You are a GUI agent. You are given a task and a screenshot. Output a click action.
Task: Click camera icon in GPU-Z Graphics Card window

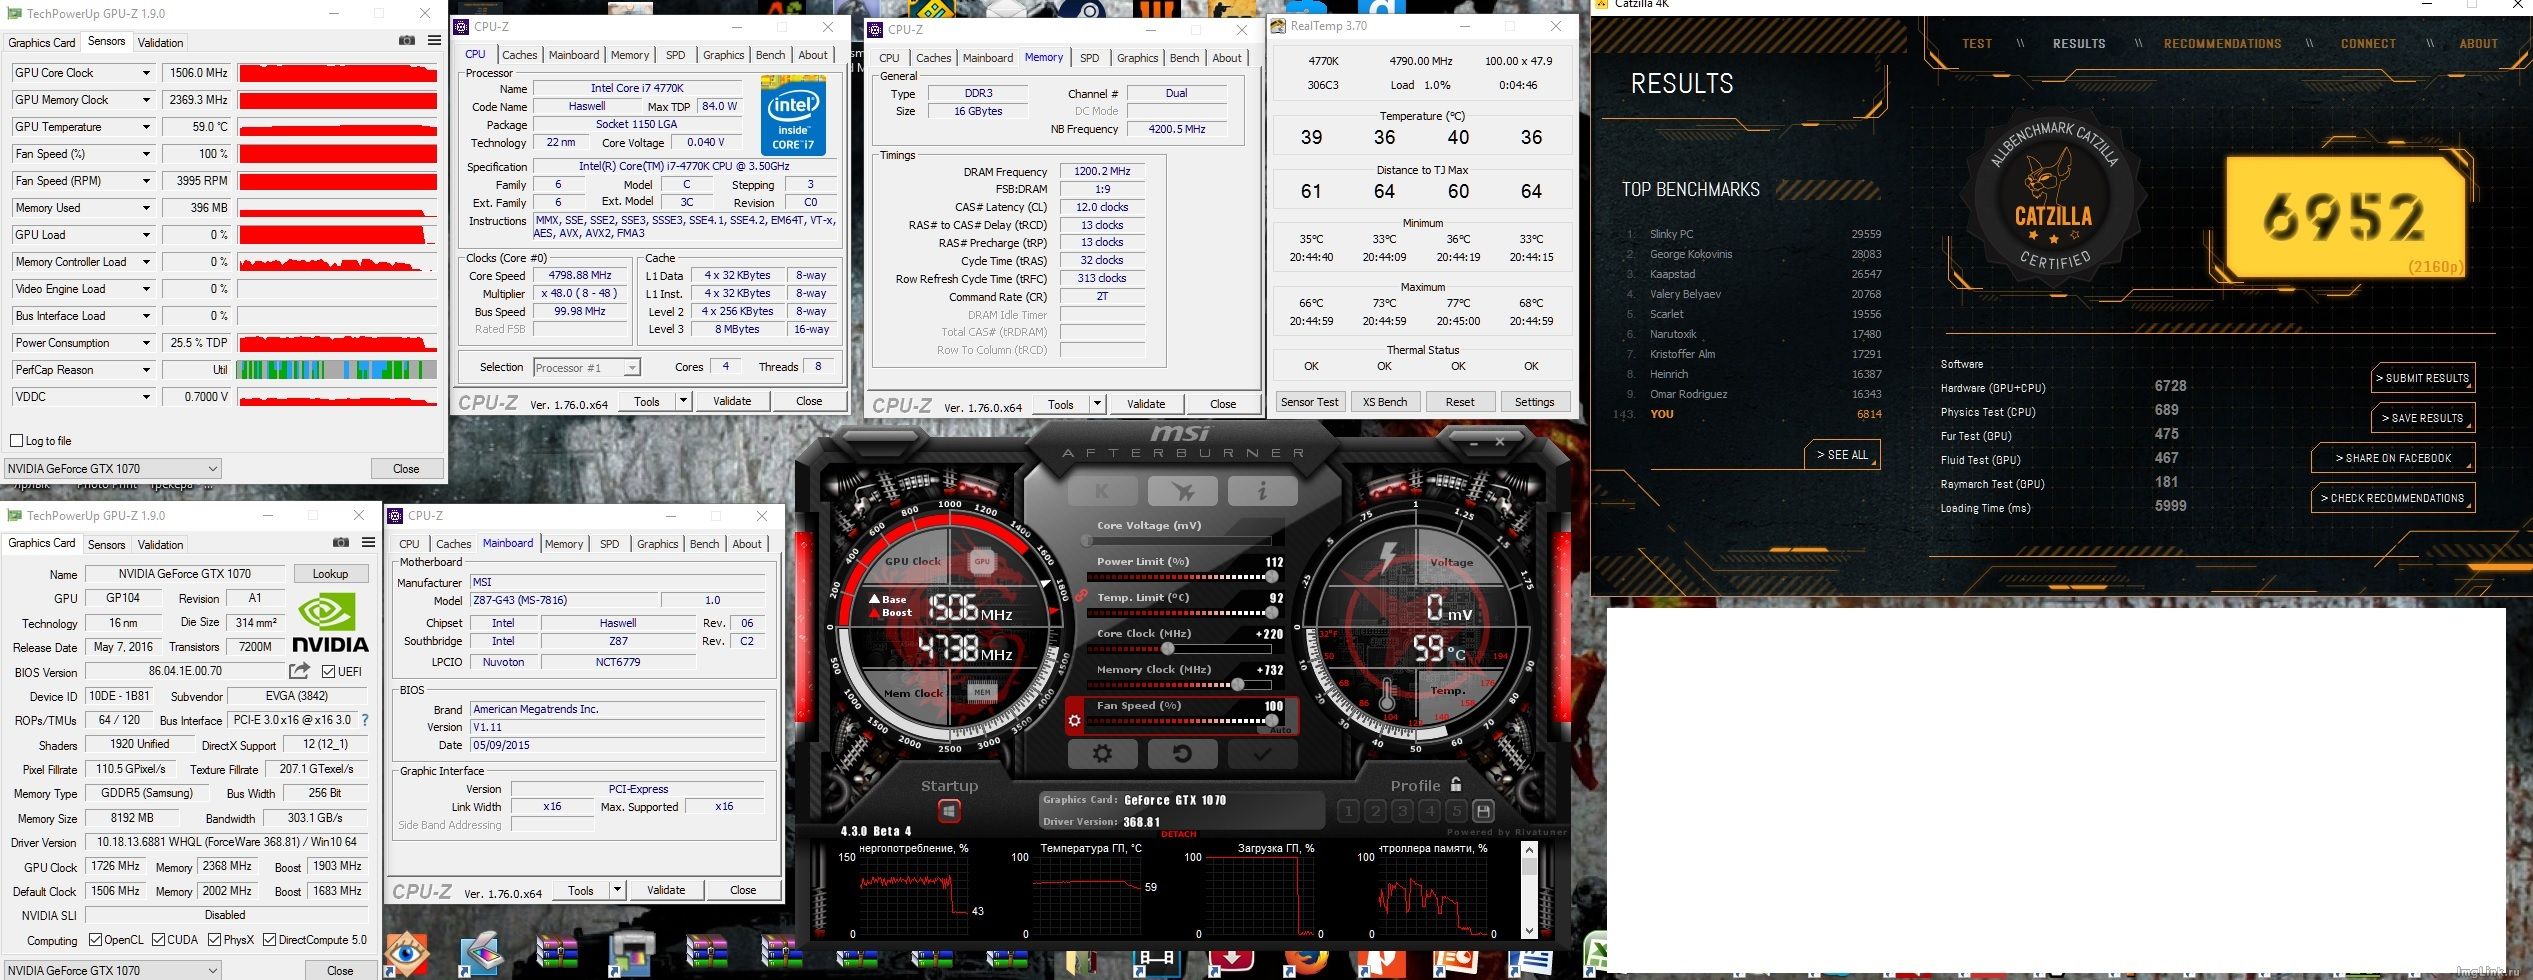tap(341, 542)
